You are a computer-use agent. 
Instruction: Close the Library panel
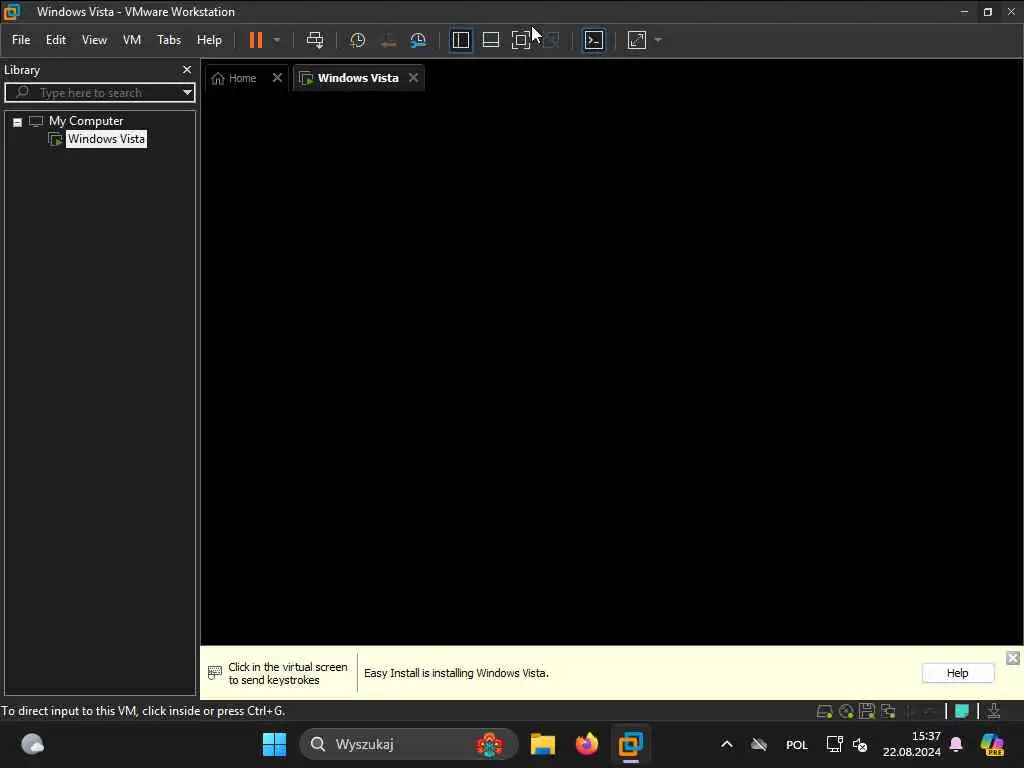point(187,70)
